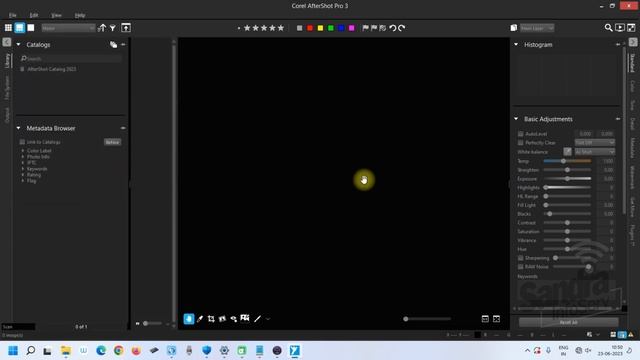Set the first flag (pick) icon
Viewport: 640px width, 360px height.
[365, 28]
